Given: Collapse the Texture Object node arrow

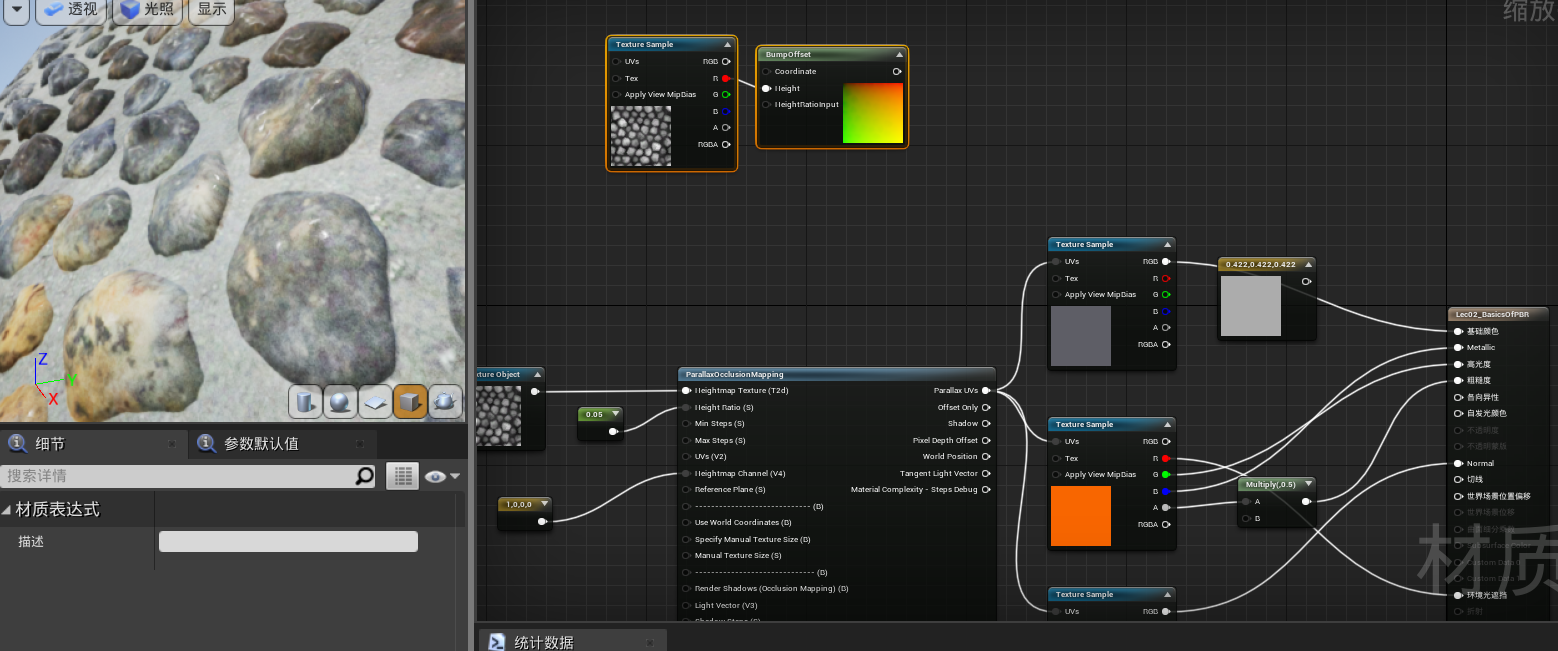Looking at the screenshot, I should (x=537, y=374).
